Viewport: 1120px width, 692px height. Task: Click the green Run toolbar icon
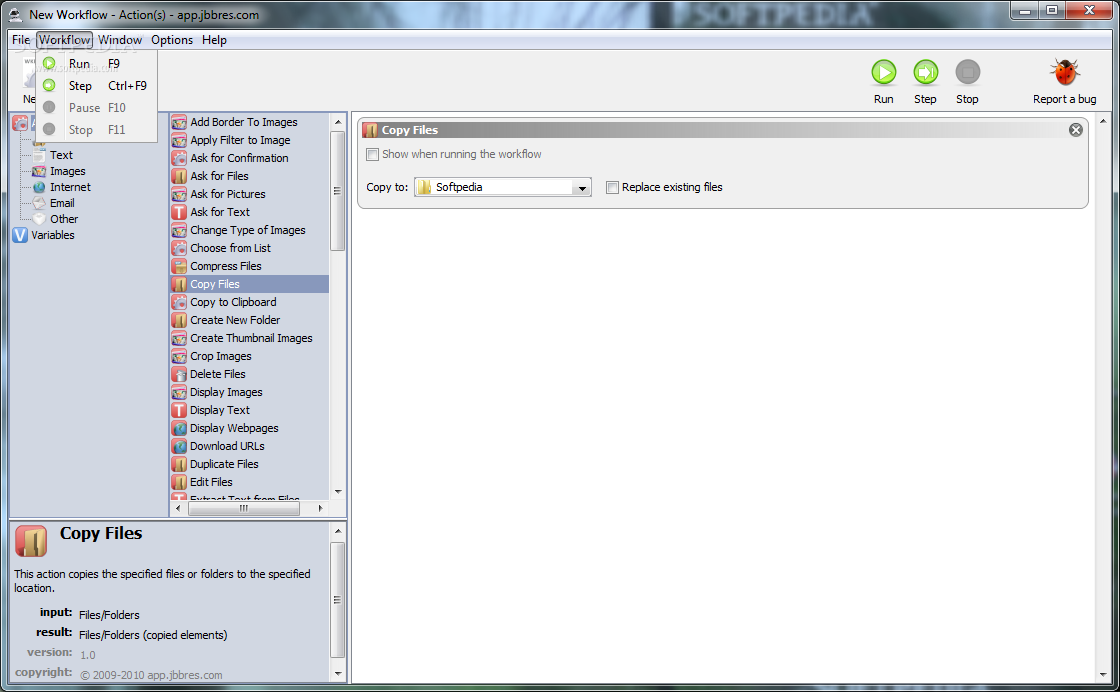884,72
